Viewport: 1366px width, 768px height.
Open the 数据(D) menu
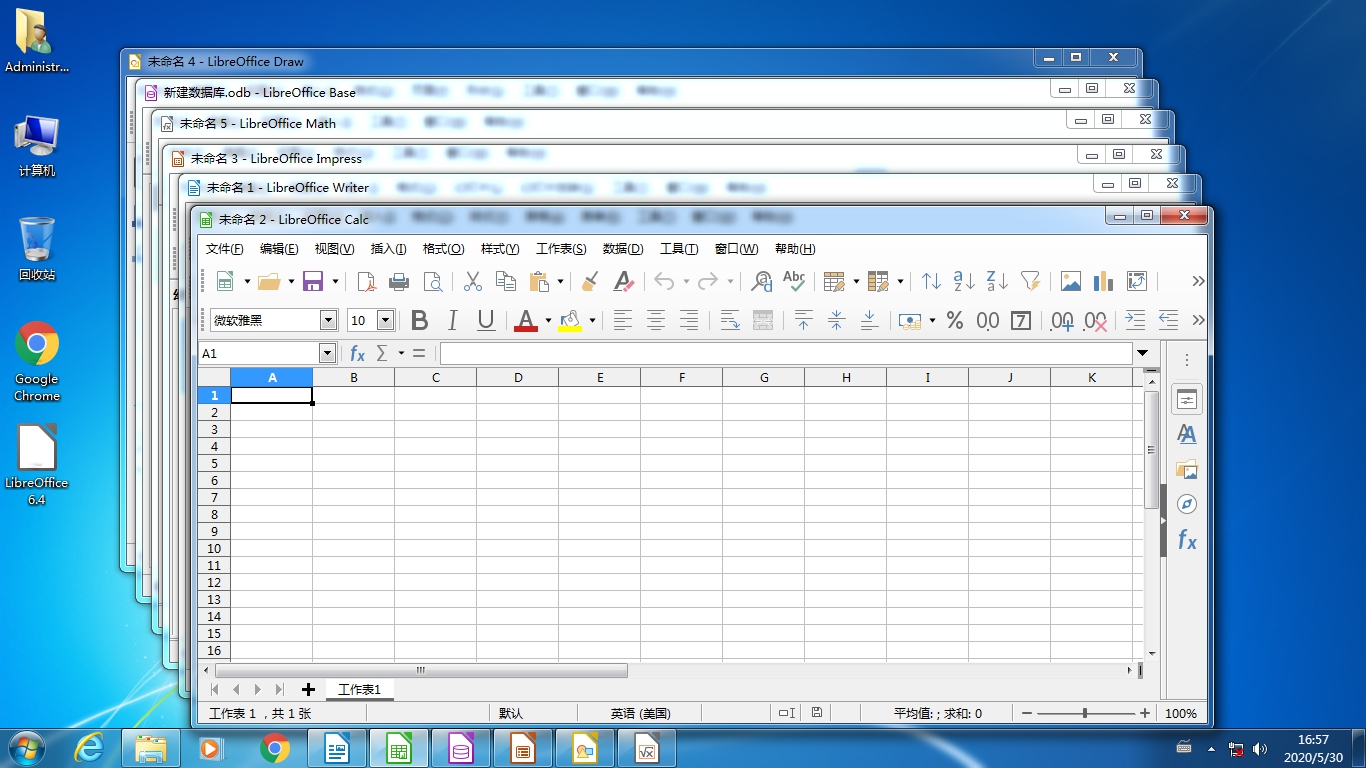(x=622, y=249)
